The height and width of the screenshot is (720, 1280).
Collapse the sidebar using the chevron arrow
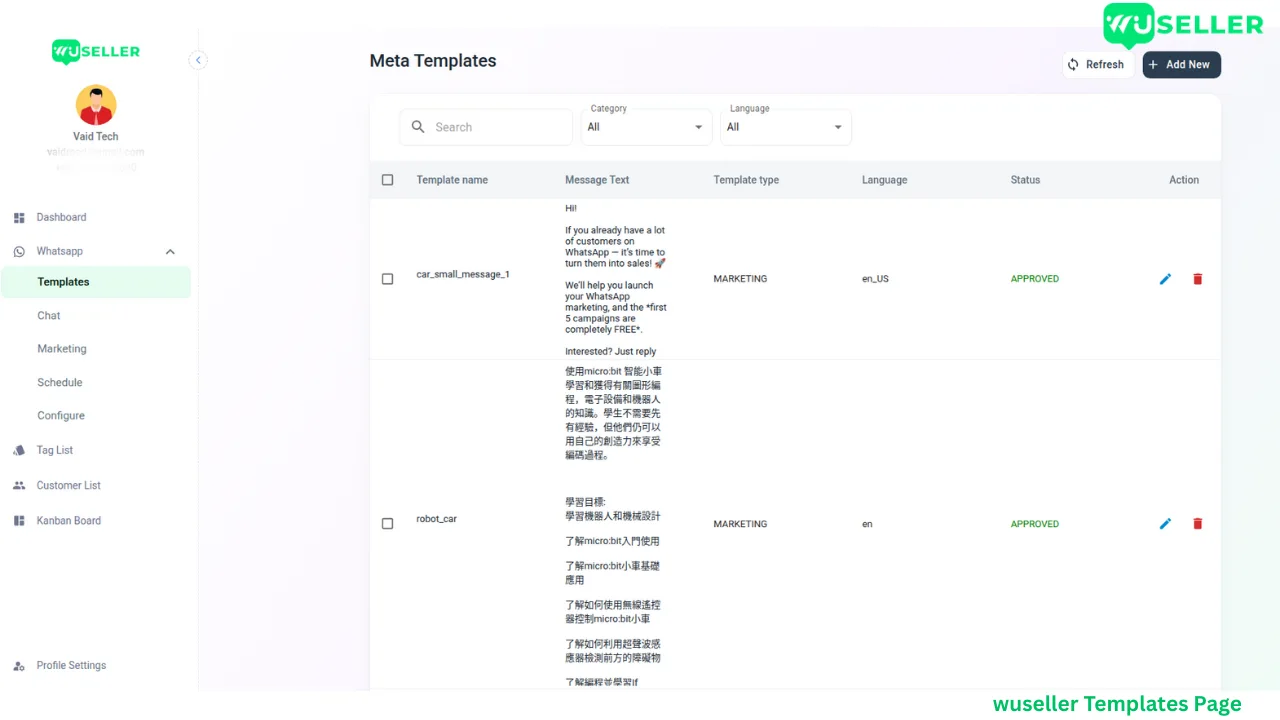(198, 60)
